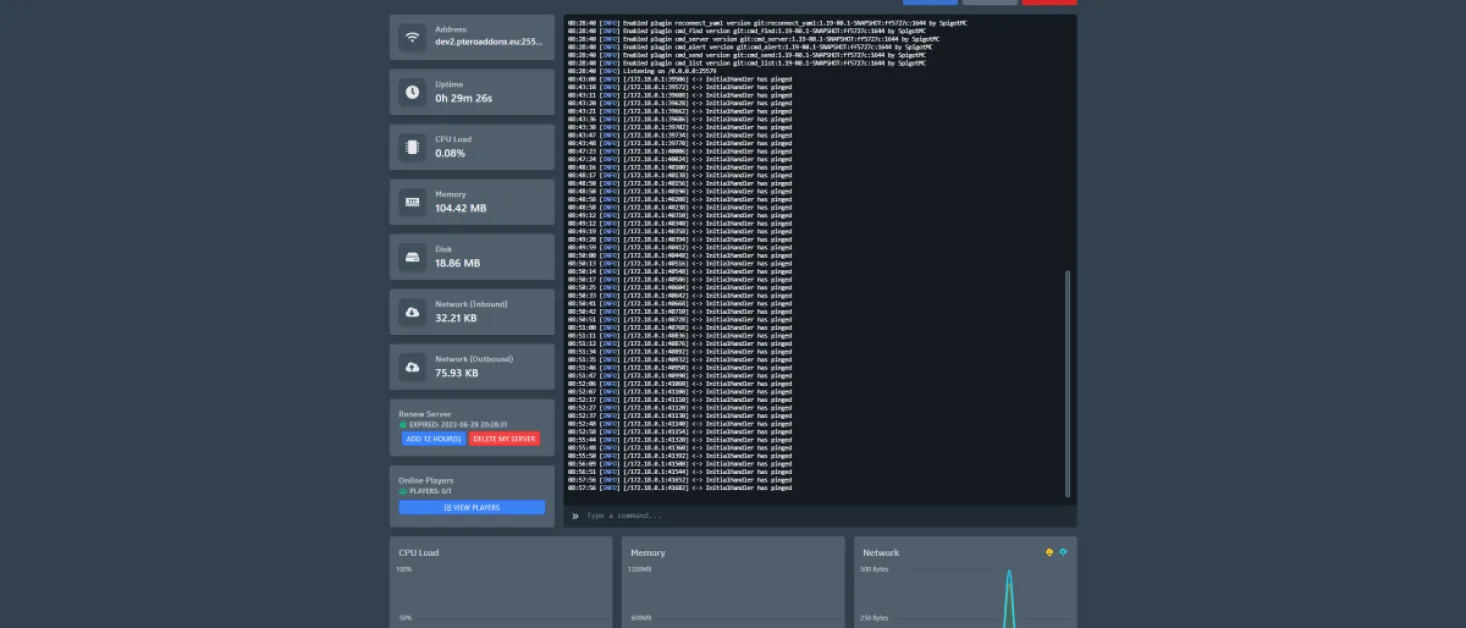Click the Network (Inbound) cloud download icon
The image size is (1466, 628).
412,312
